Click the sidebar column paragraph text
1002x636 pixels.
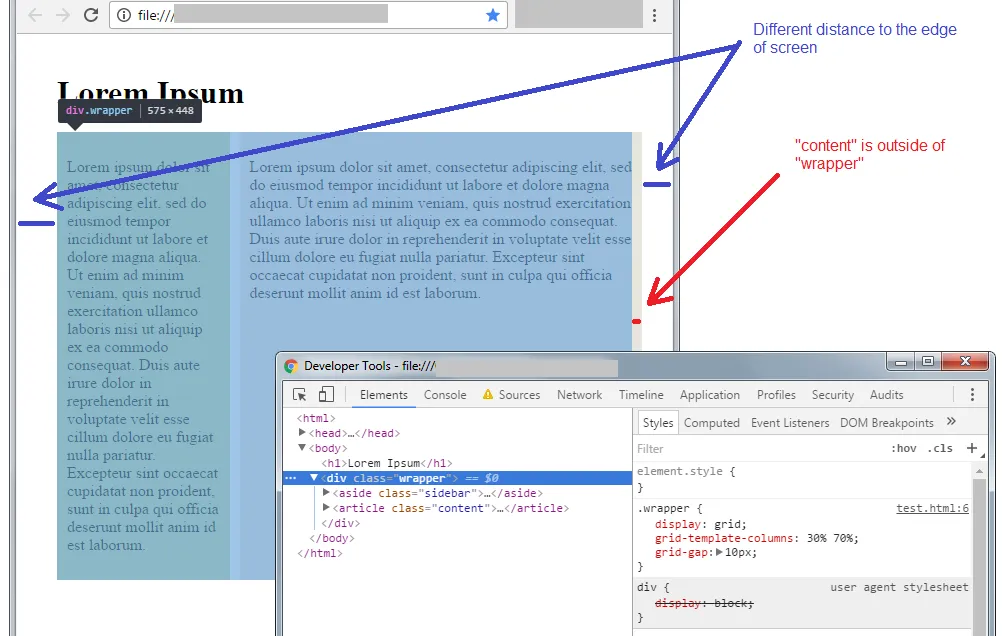143,355
